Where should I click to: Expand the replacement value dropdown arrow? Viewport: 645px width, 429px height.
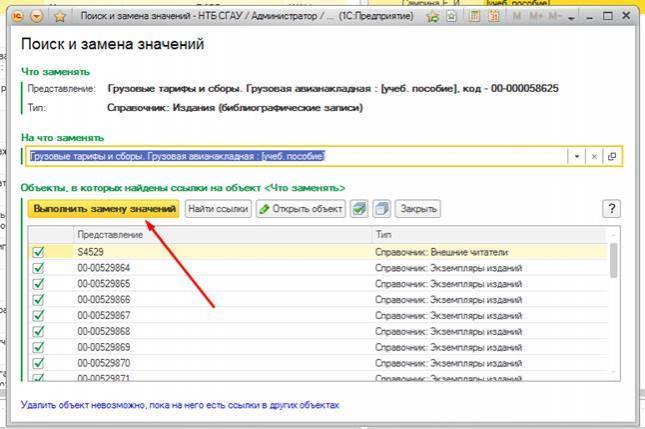576,157
